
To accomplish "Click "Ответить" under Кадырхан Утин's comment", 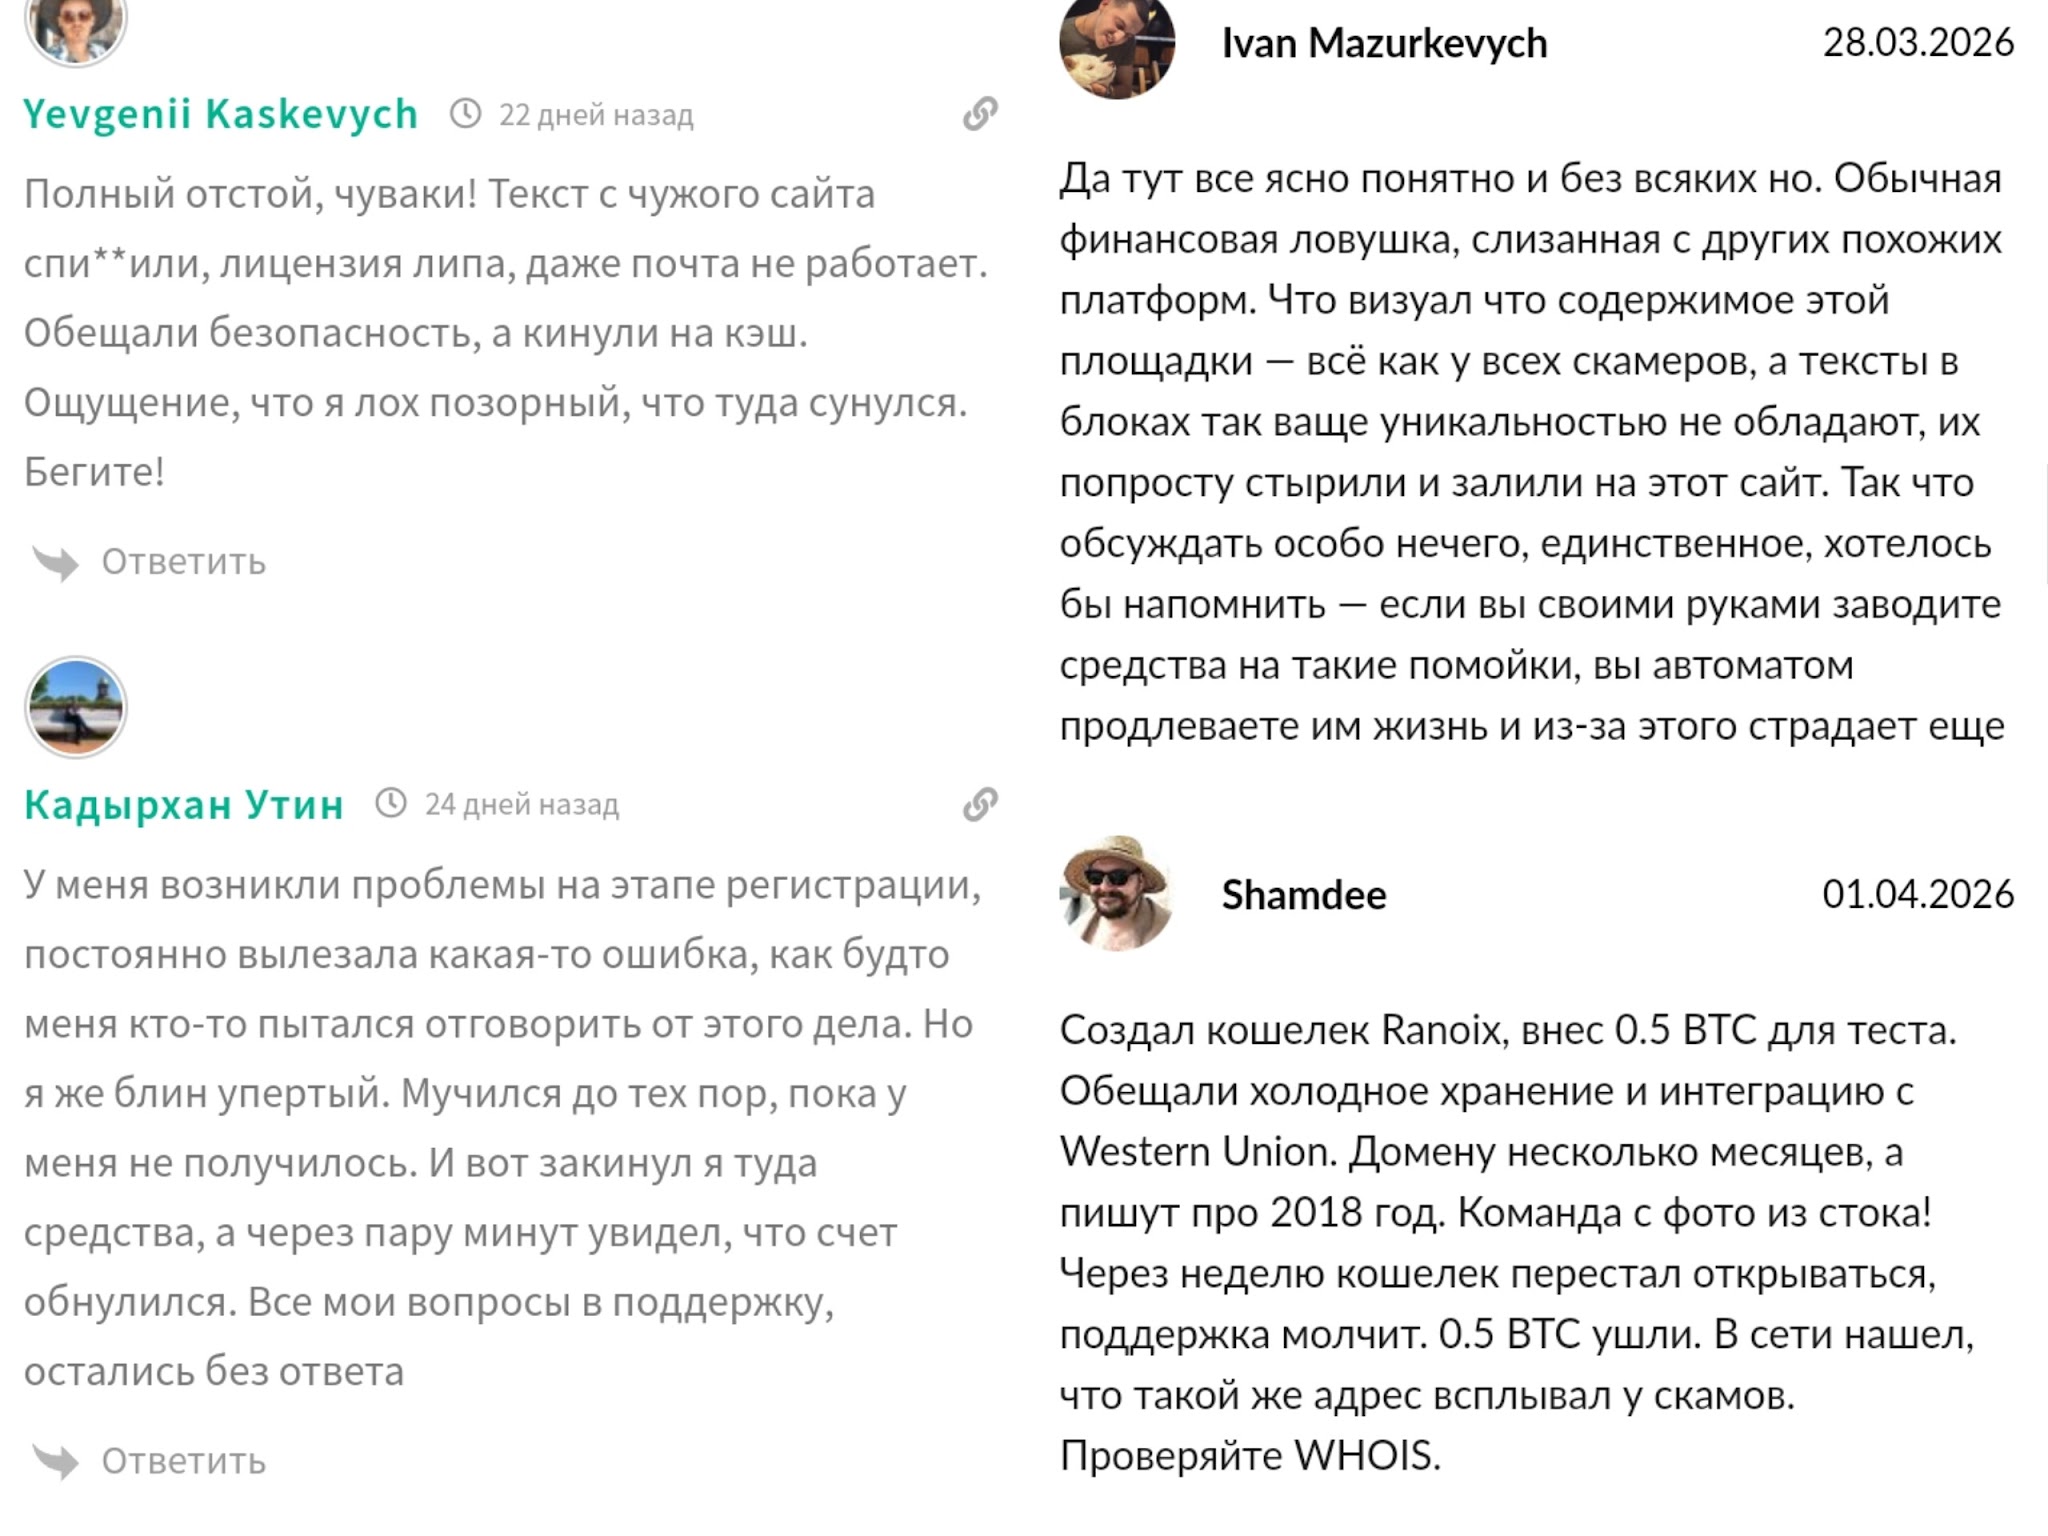I will pyautogui.click(x=184, y=1461).
